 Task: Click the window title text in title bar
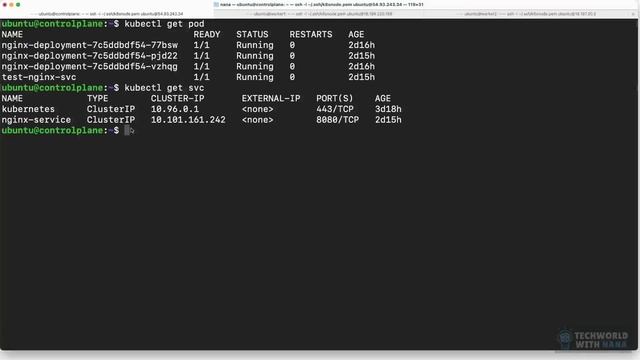(x=322, y=4)
